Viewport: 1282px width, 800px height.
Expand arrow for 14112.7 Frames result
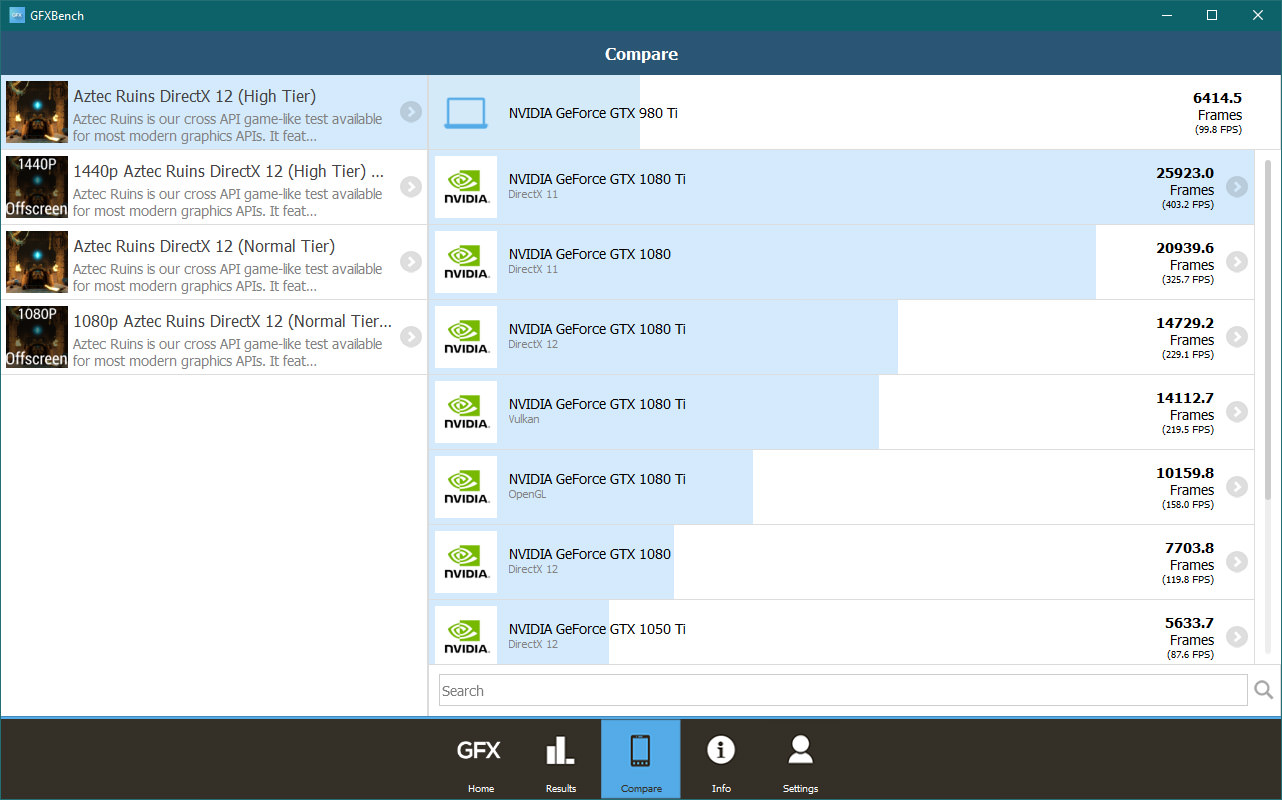click(x=1237, y=412)
